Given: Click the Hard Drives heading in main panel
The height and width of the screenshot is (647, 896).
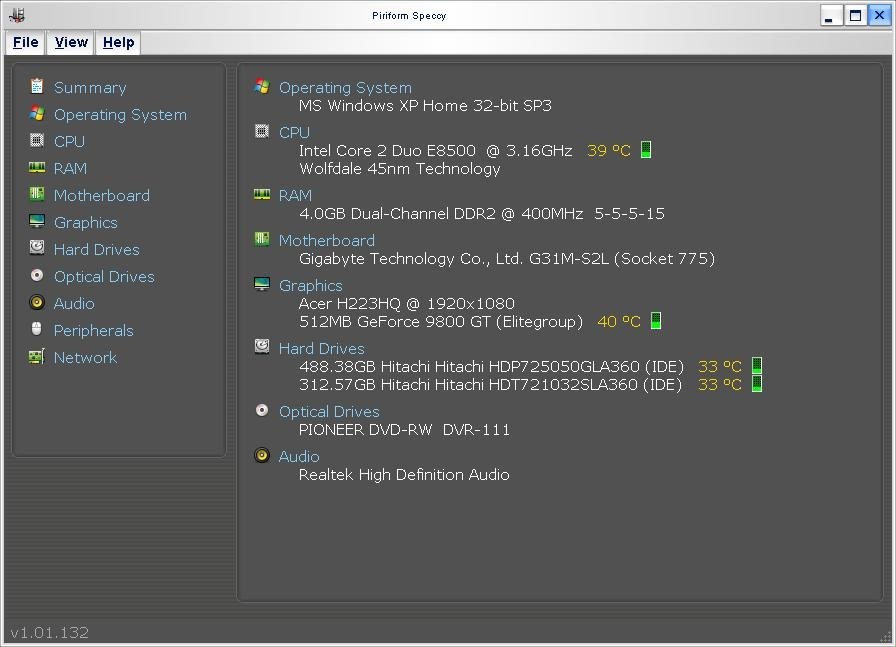Looking at the screenshot, I should pos(322,348).
